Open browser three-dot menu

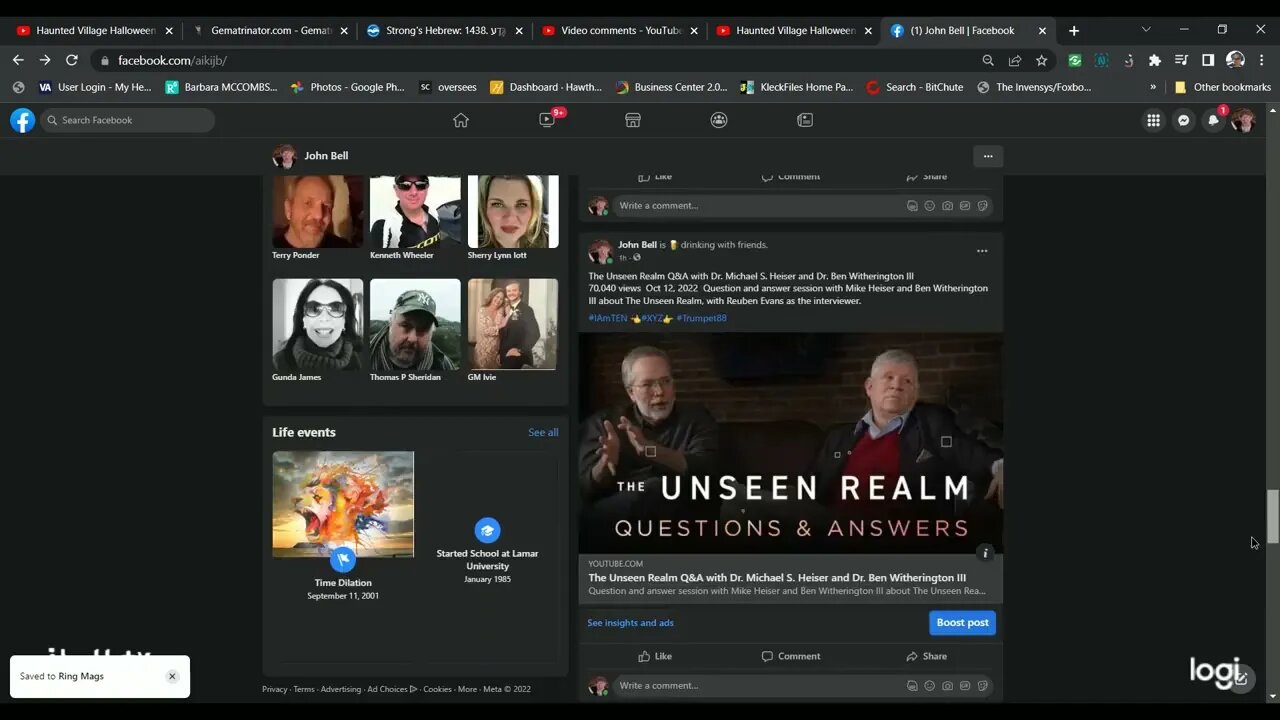(1263, 60)
